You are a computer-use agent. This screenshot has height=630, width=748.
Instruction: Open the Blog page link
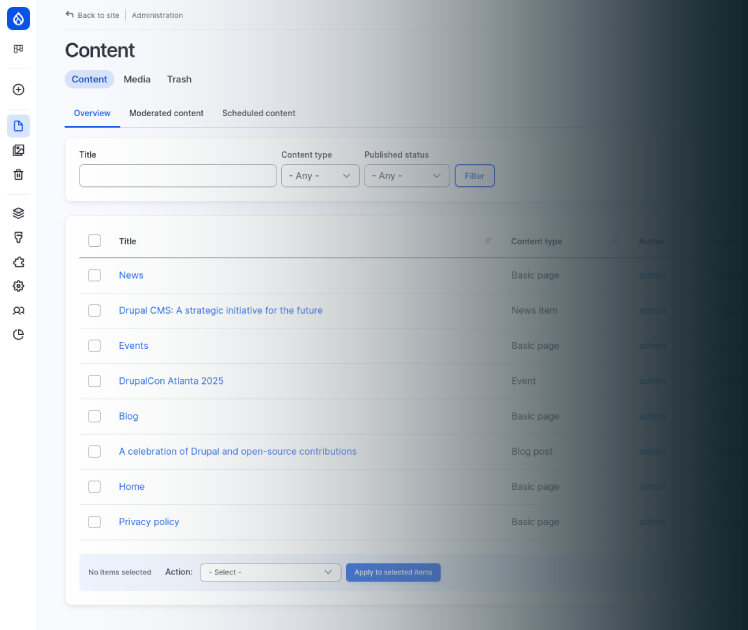click(x=129, y=416)
